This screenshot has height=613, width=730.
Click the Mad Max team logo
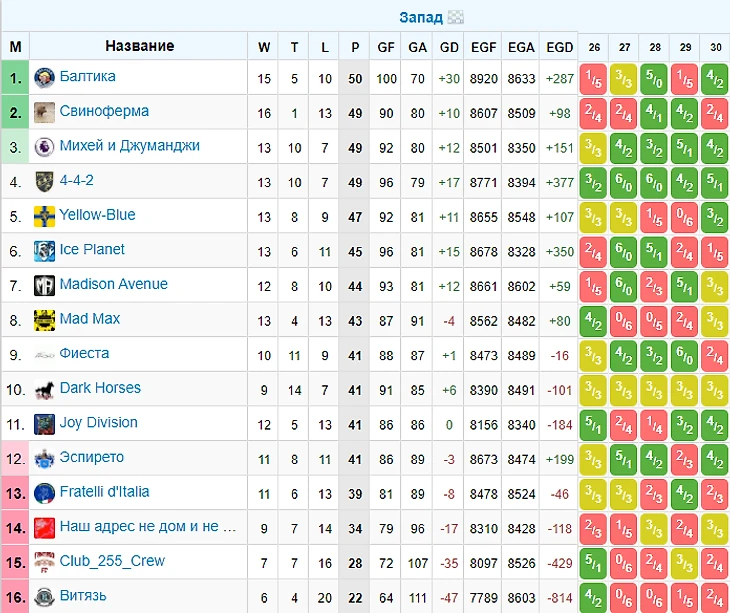point(44,320)
